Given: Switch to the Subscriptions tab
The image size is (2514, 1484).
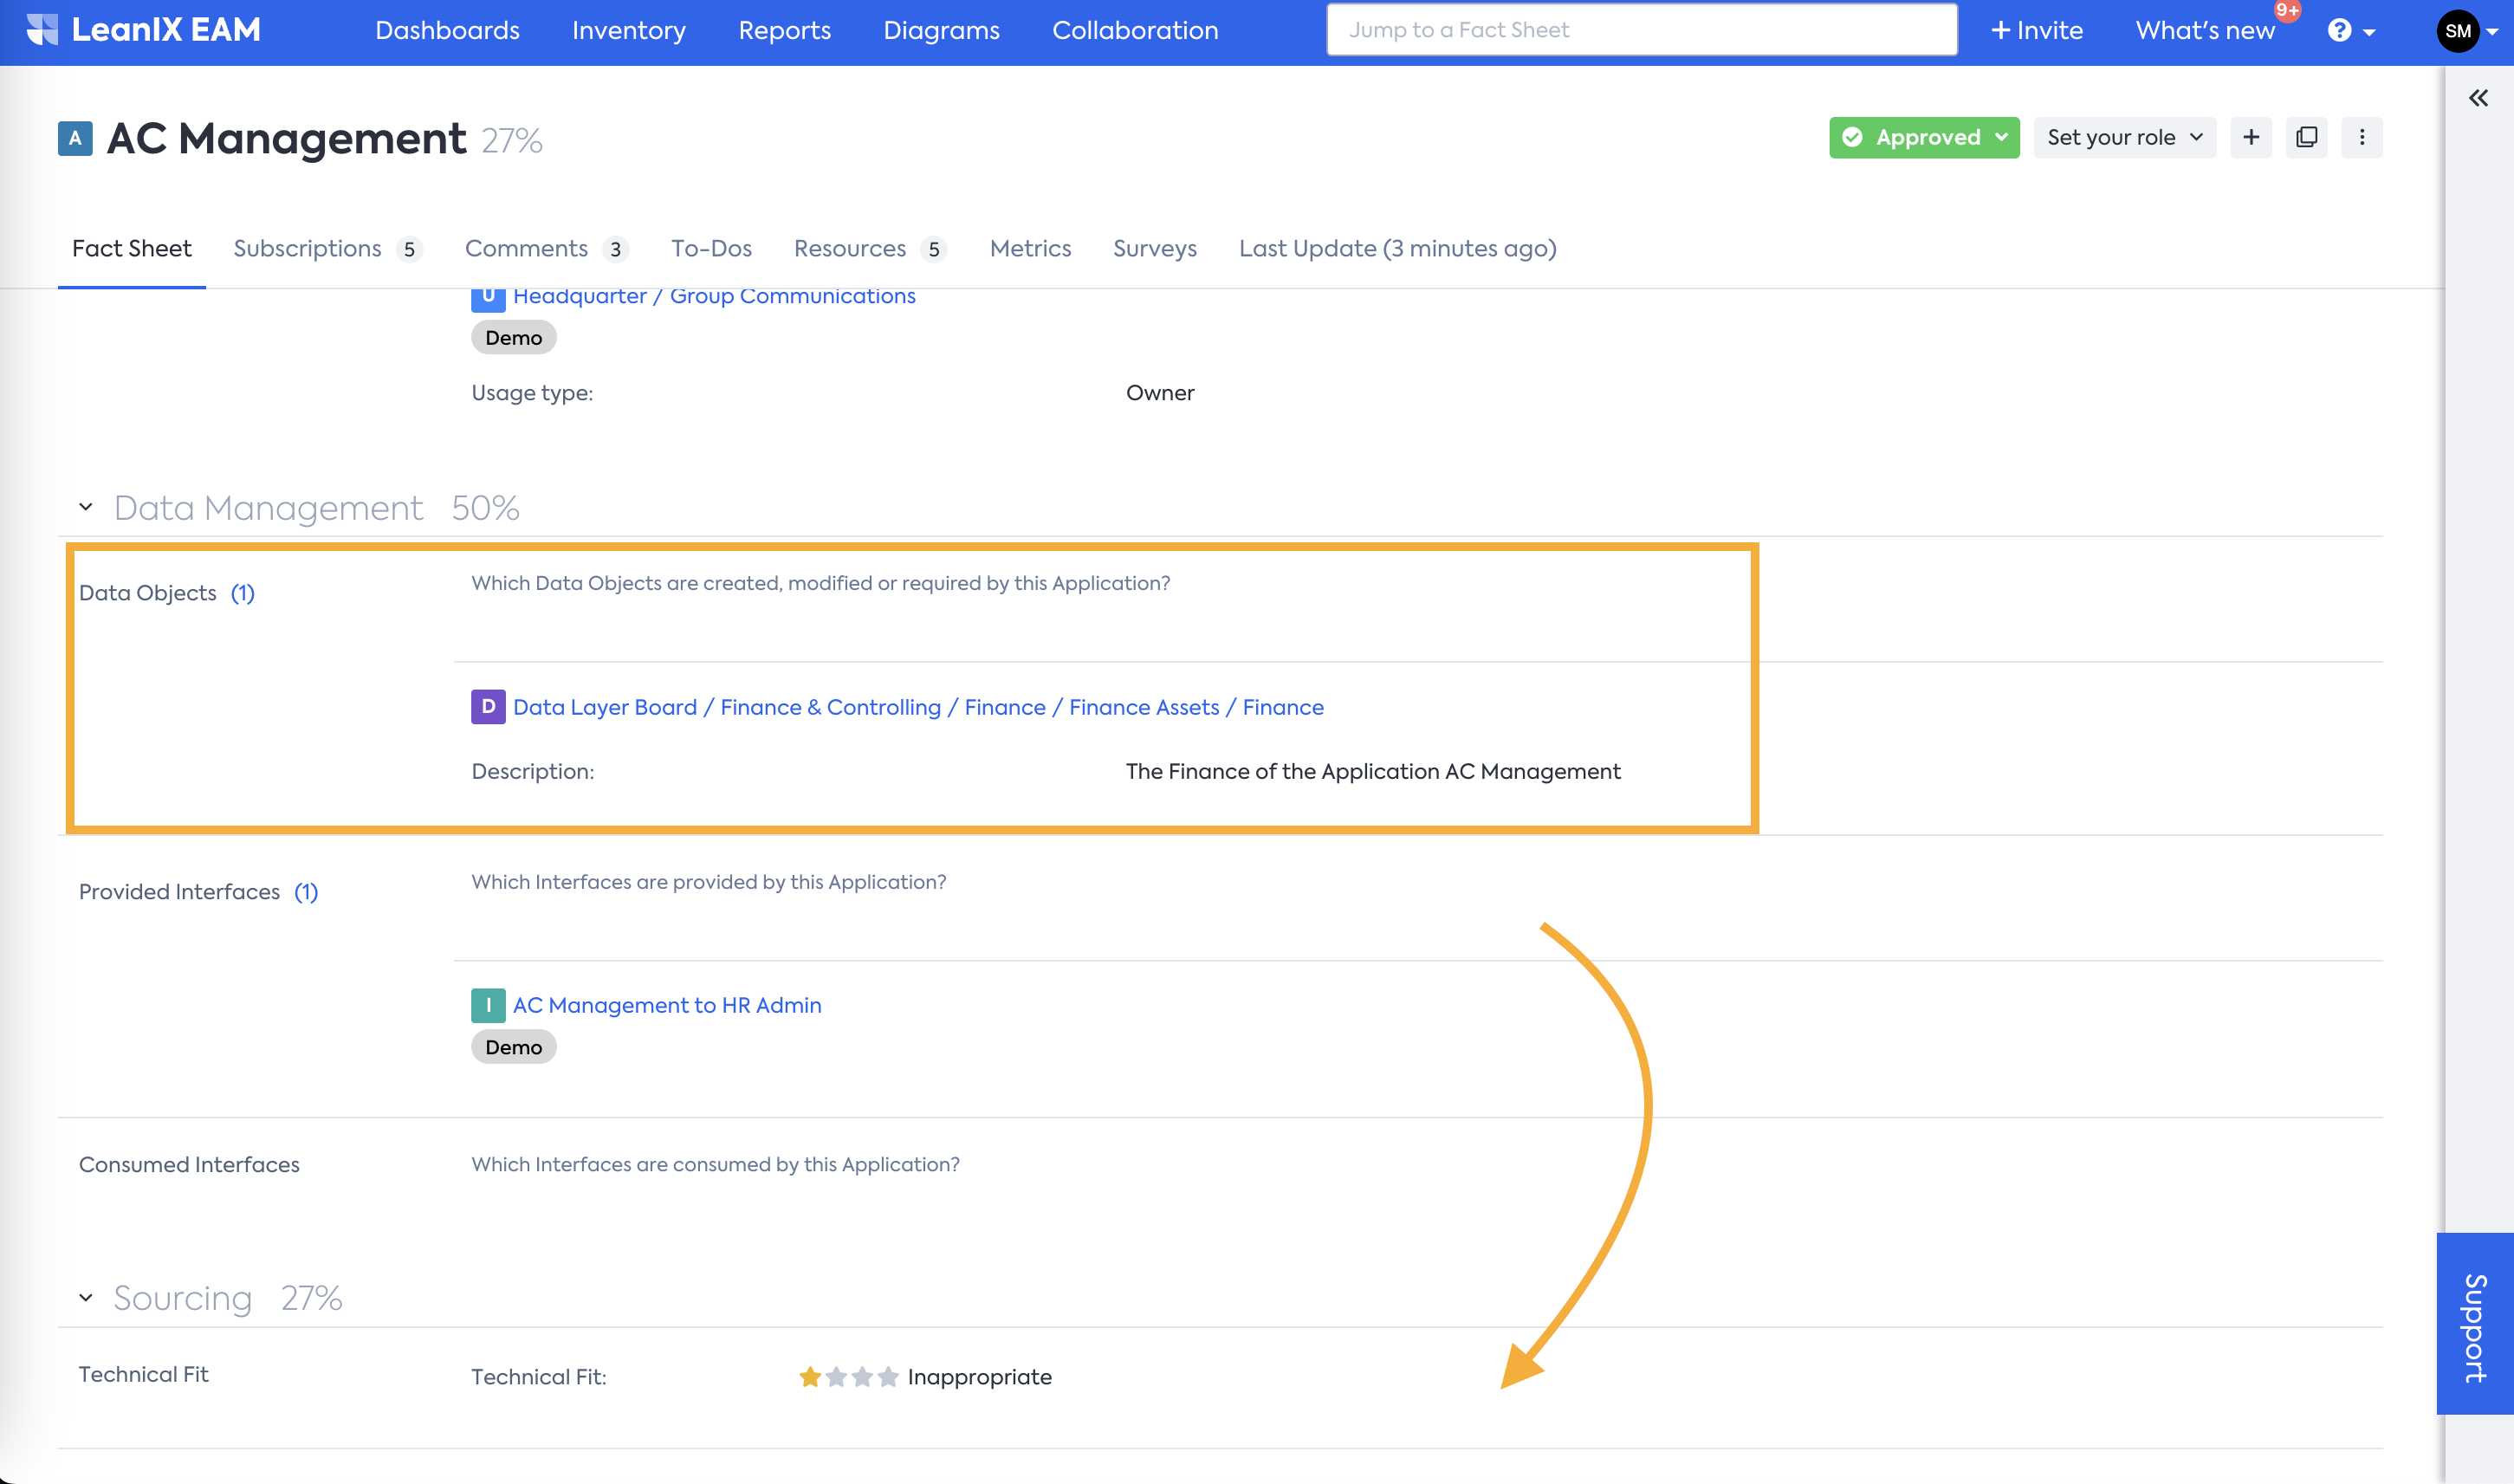Looking at the screenshot, I should [308, 248].
